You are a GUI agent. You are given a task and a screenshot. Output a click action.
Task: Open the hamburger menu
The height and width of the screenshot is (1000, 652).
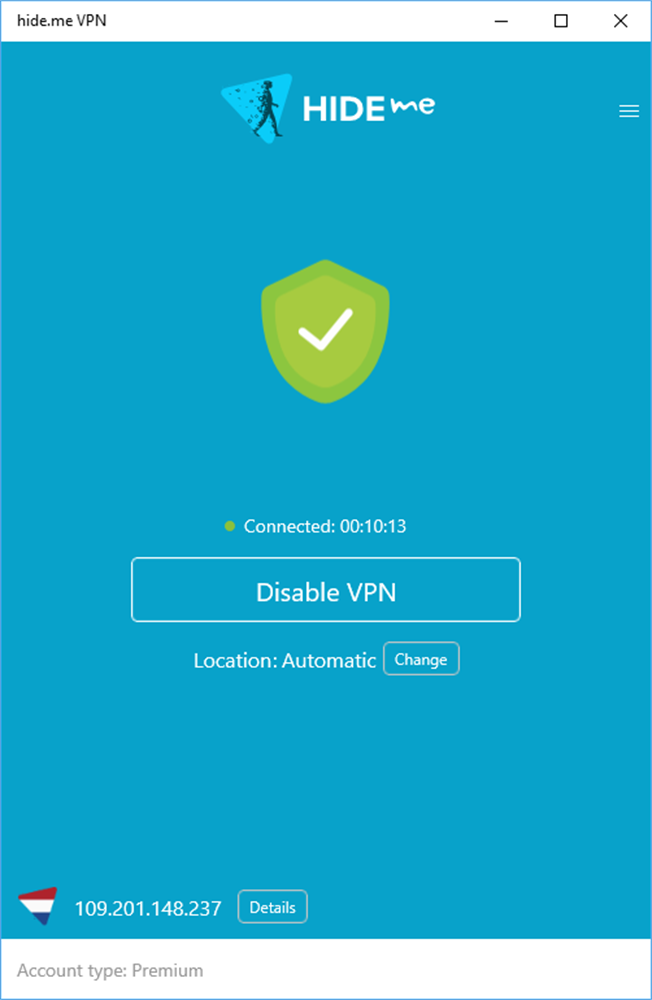point(628,111)
